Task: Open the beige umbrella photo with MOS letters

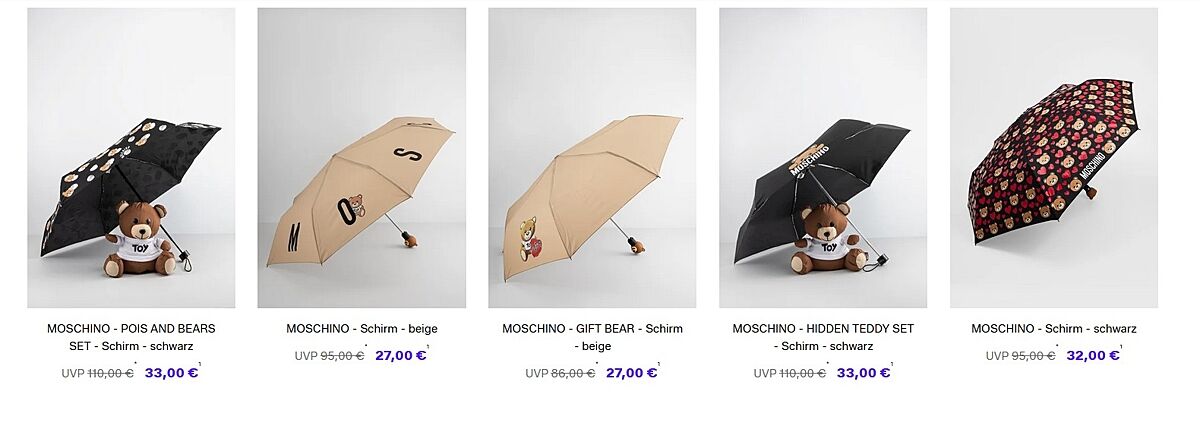Action: [362, 158]
